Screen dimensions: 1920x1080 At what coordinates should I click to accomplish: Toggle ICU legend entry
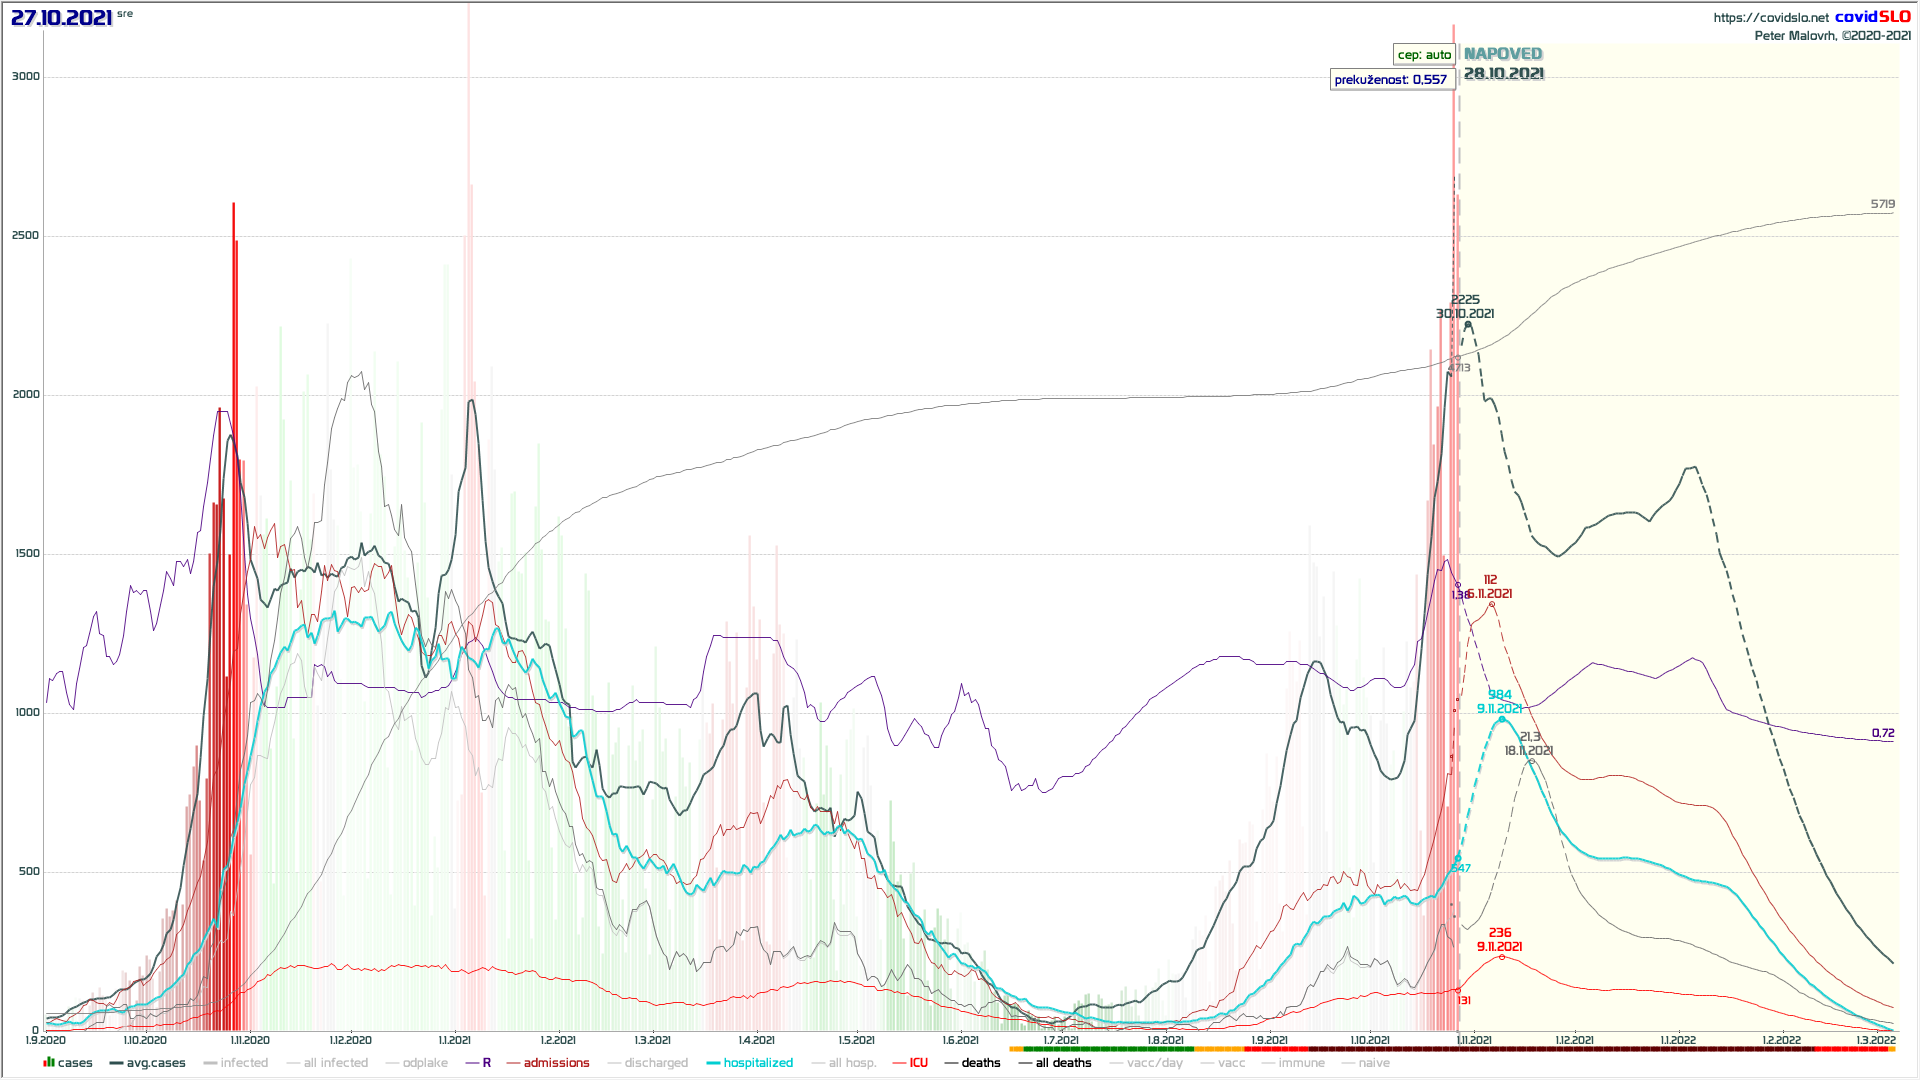click(x=918, y=1063)
